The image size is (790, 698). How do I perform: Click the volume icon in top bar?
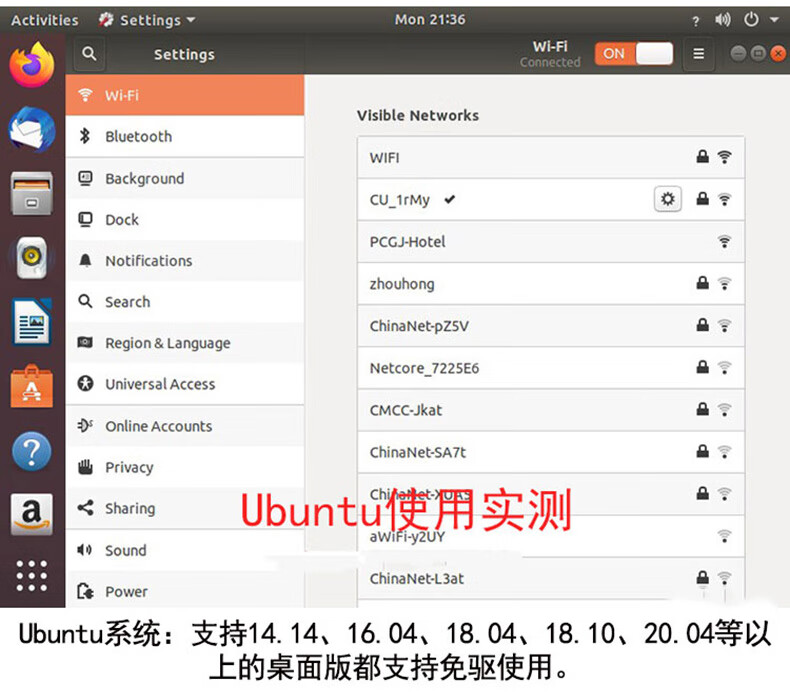[x=722, y=20]
